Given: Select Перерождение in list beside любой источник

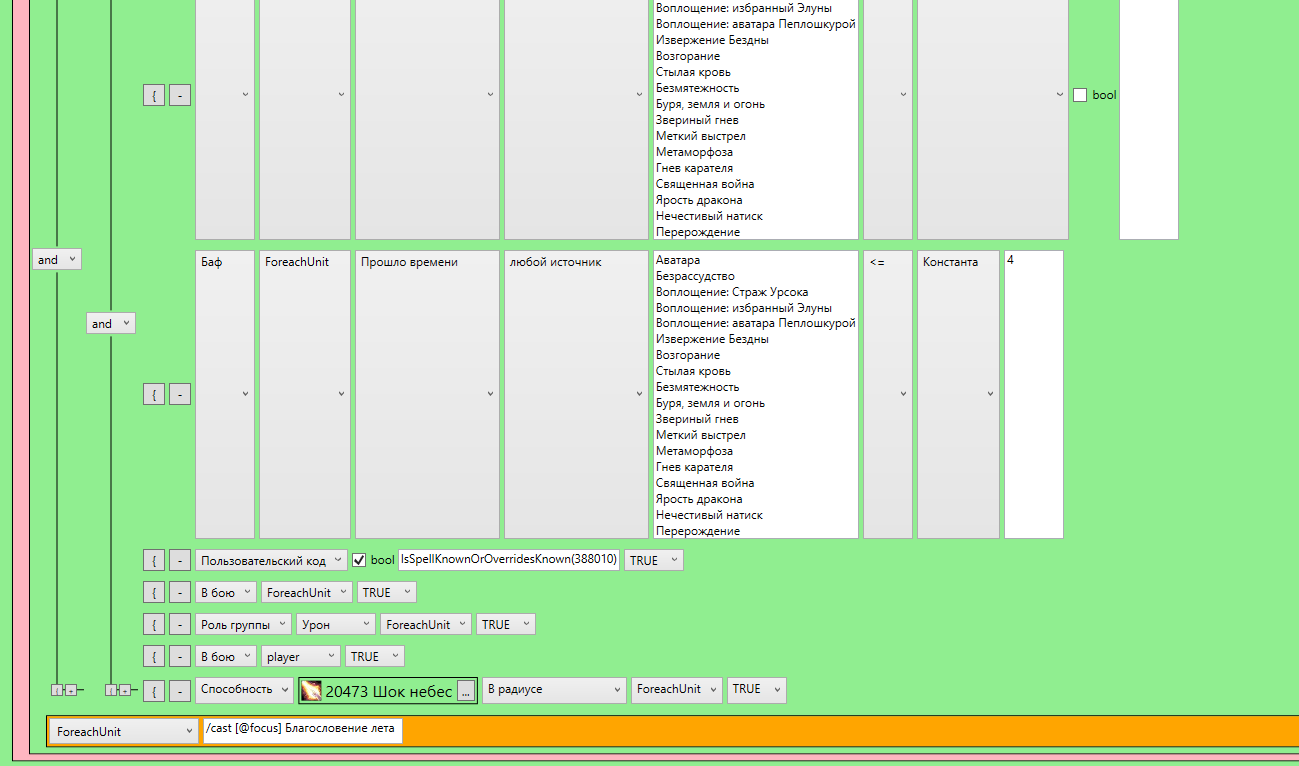Looking at the screenshot, I should click(x=698, y=531).
